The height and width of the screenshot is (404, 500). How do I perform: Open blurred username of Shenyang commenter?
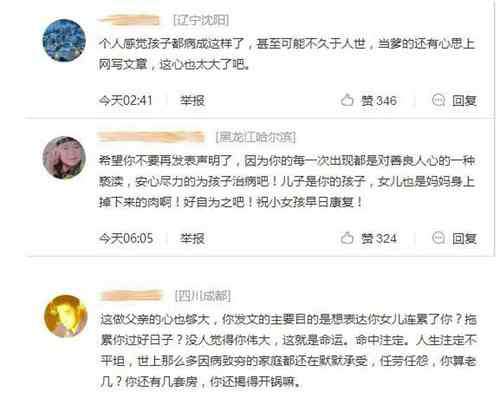(x=129, y=20)
